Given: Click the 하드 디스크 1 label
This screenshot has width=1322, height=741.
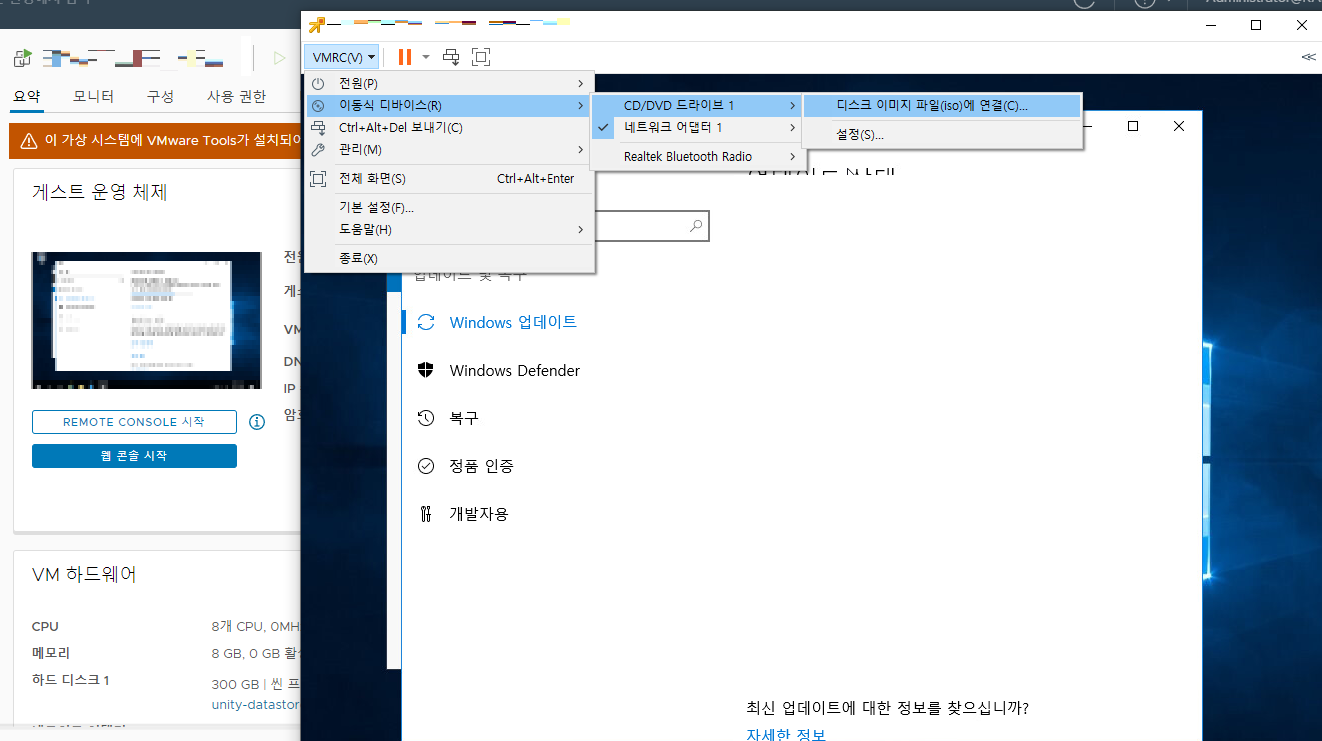Looking at the screenshot, I should pos(70,680).
